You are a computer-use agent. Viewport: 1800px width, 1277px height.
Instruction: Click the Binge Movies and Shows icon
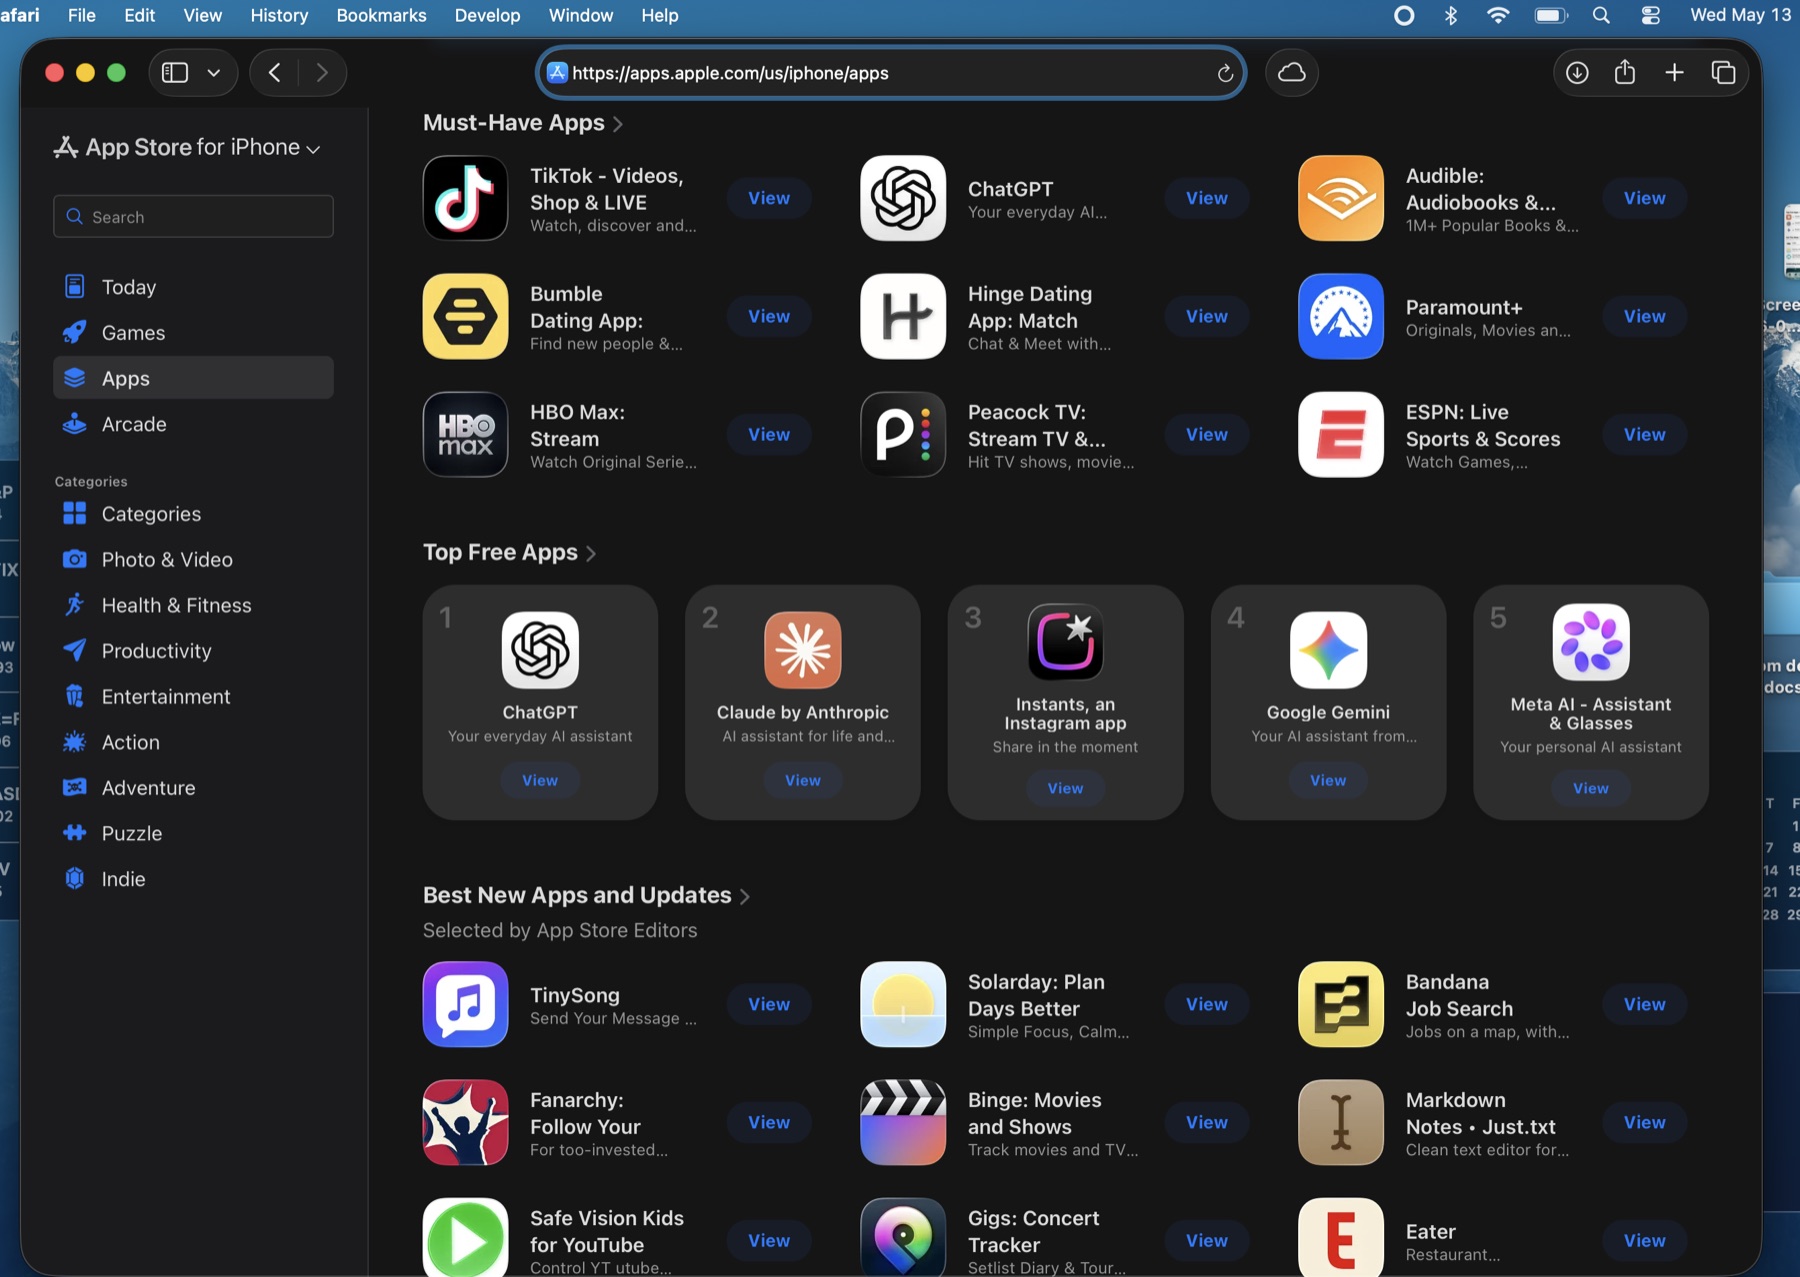(x=903, y=1122)
